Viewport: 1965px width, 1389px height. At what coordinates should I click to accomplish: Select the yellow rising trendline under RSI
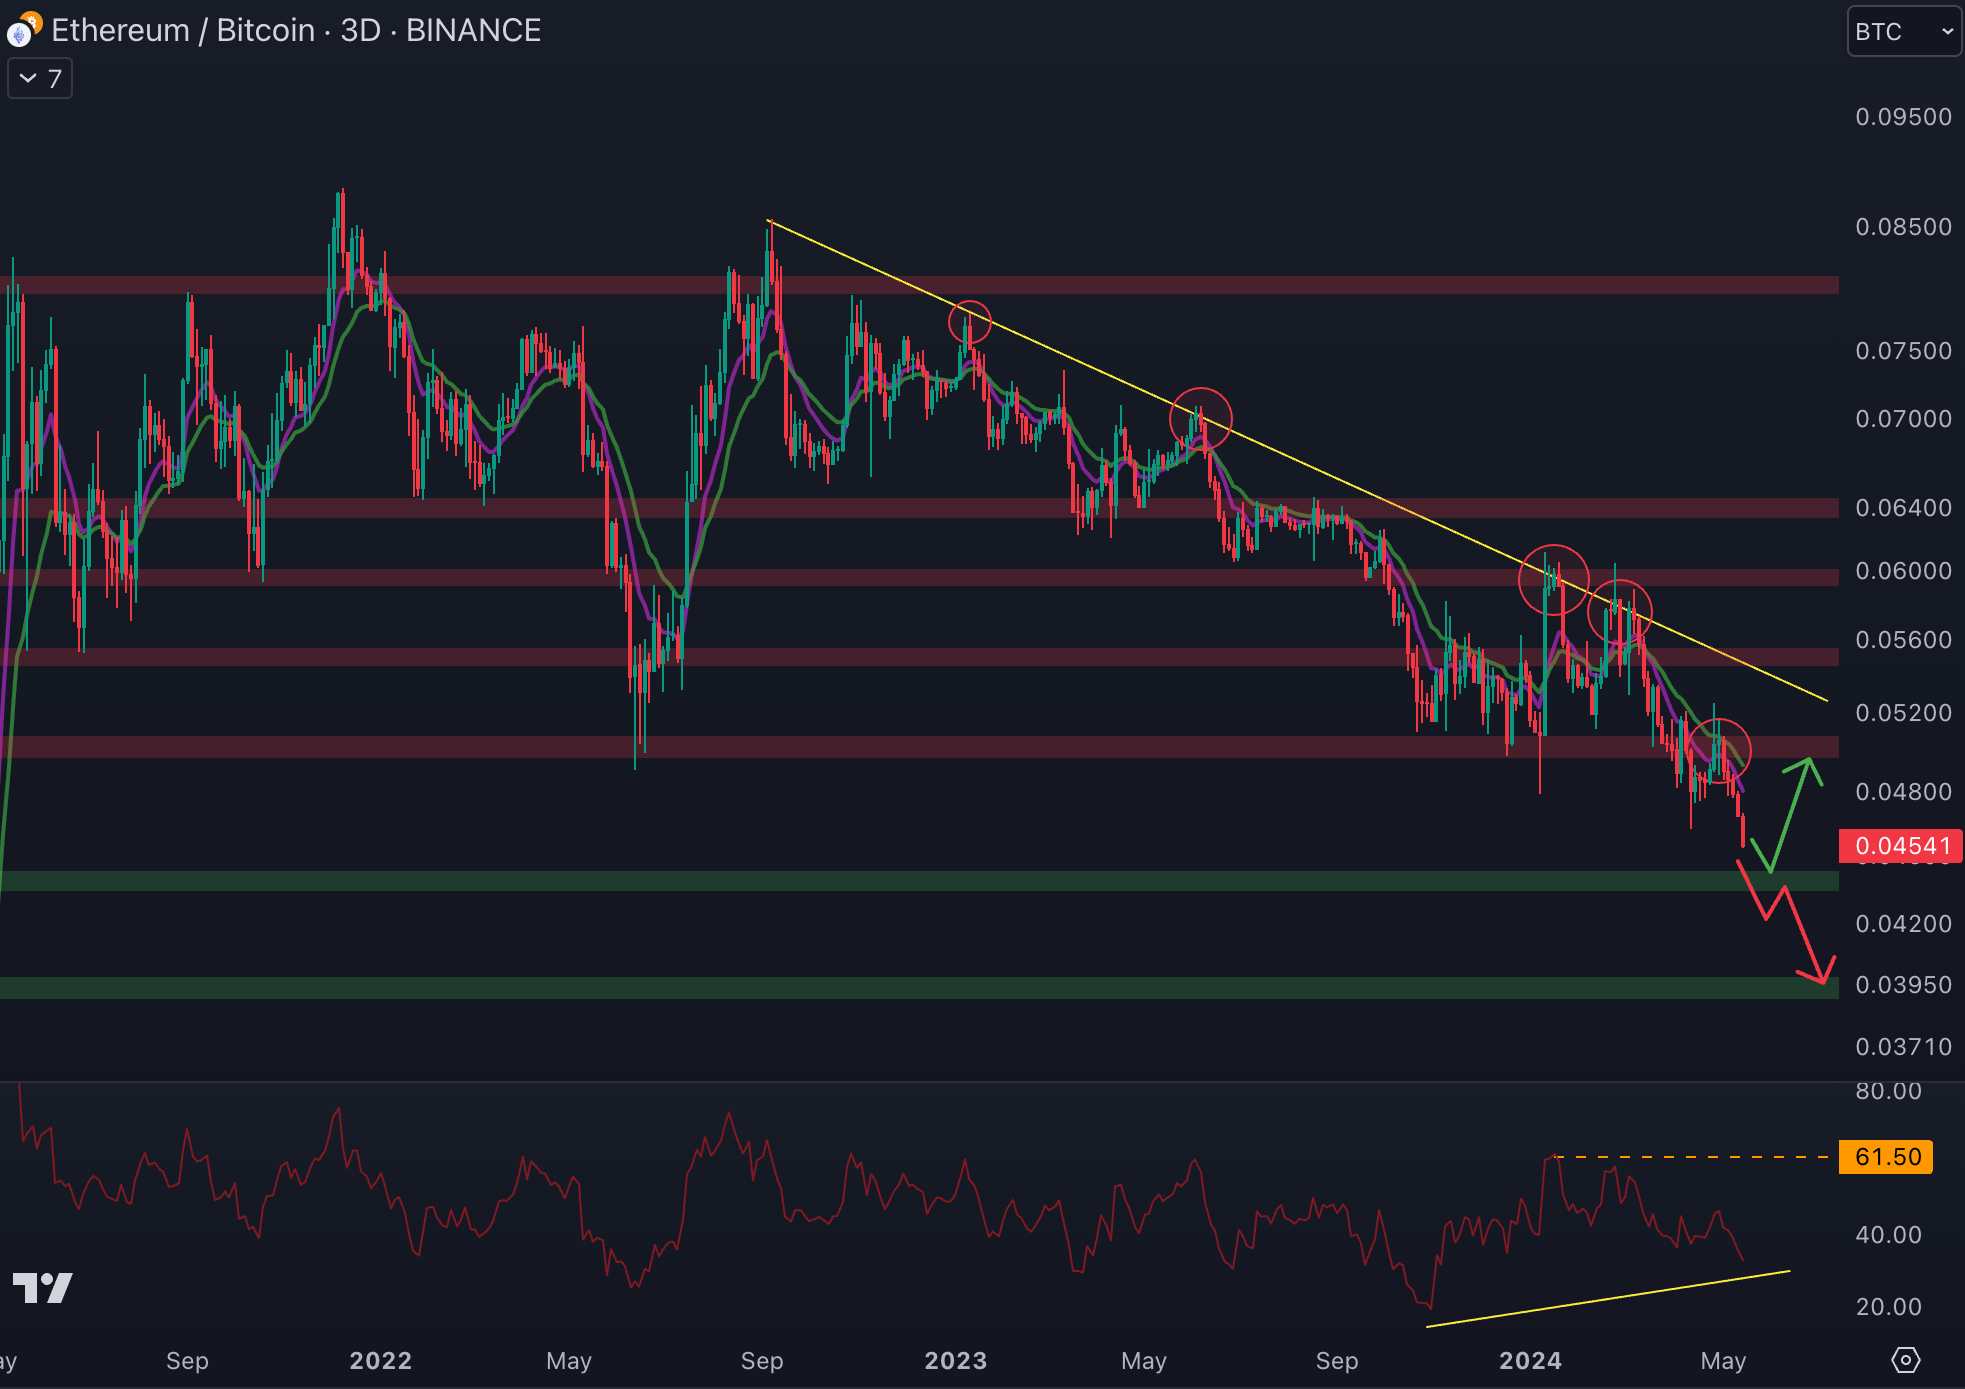pos(1600,1299)
